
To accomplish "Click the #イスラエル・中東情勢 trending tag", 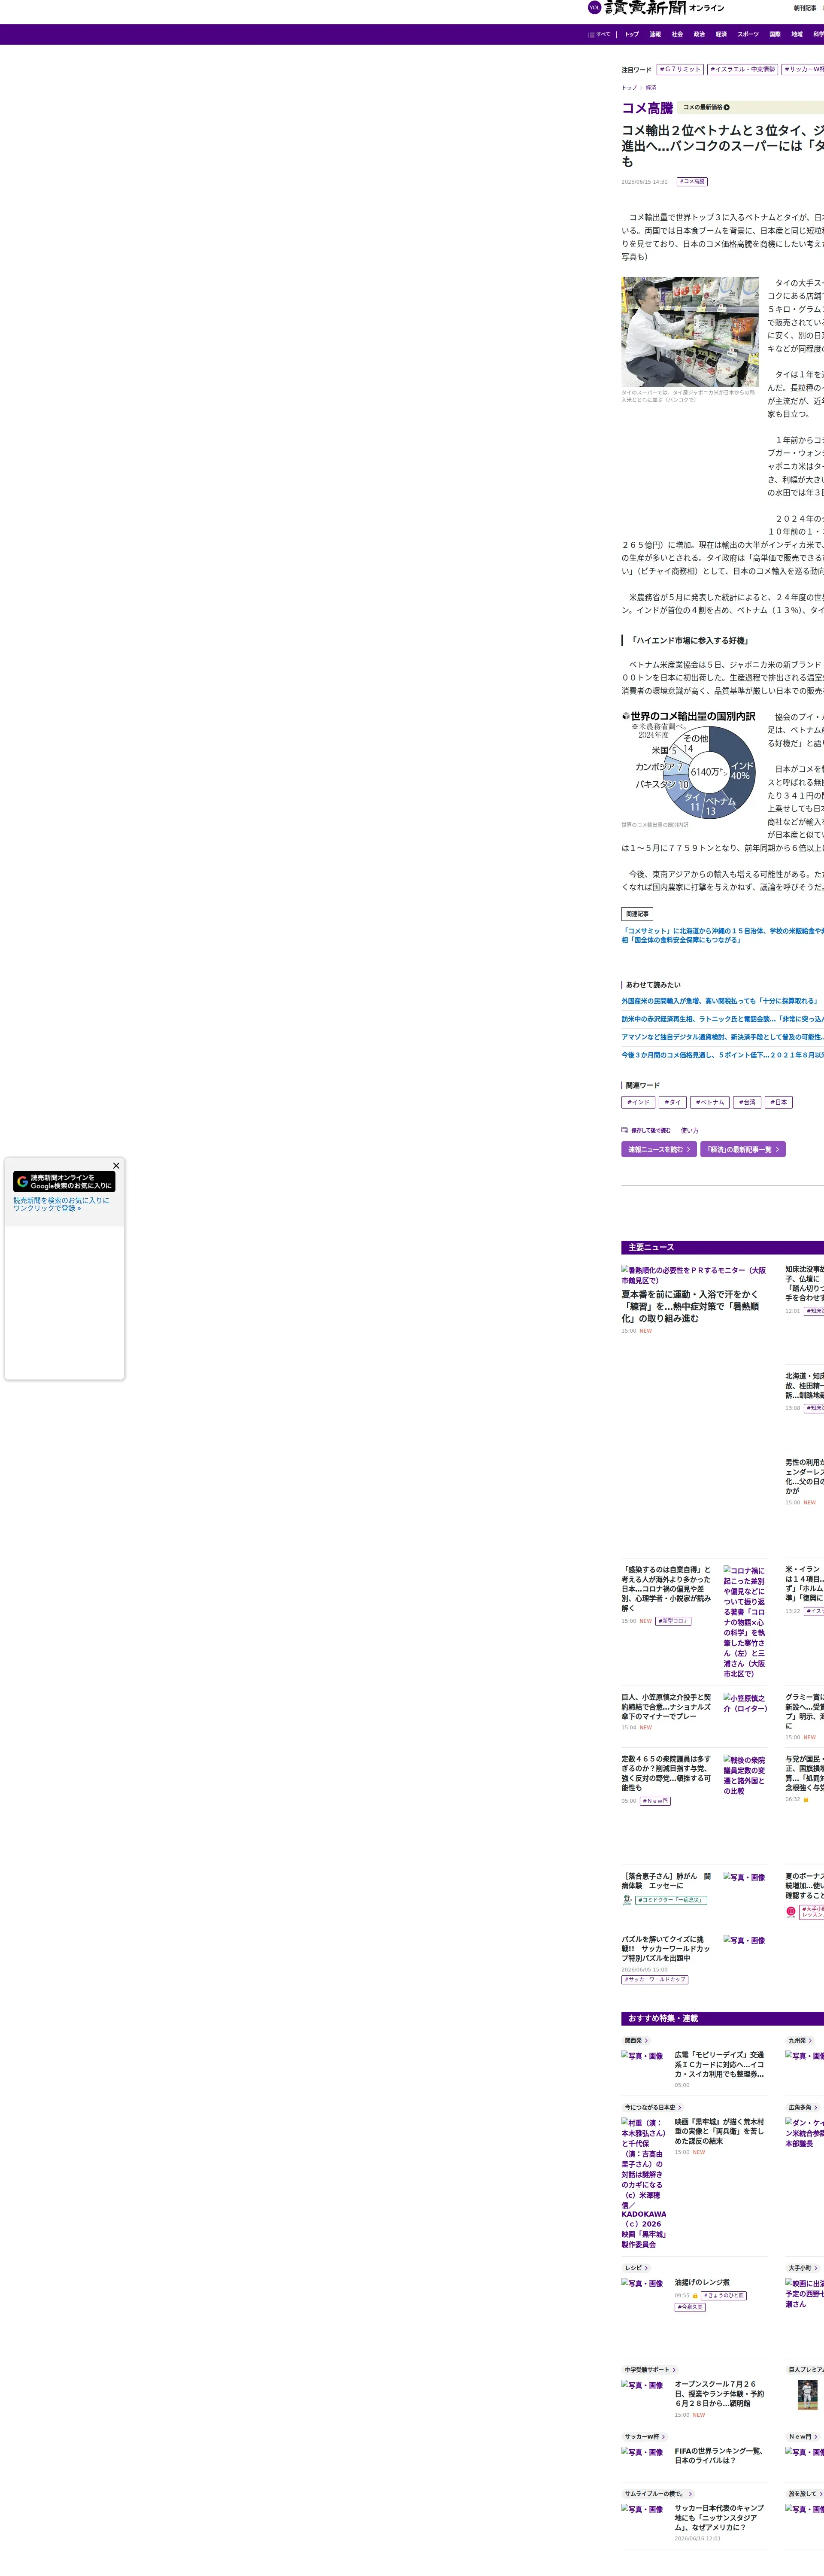I will point(742,69).
